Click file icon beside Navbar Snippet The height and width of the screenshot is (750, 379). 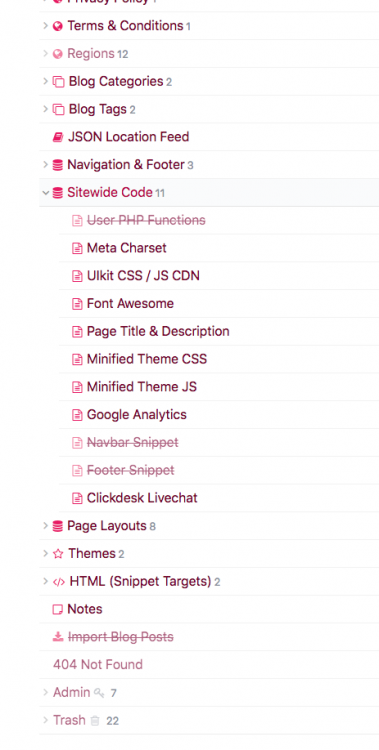[77, 442]
